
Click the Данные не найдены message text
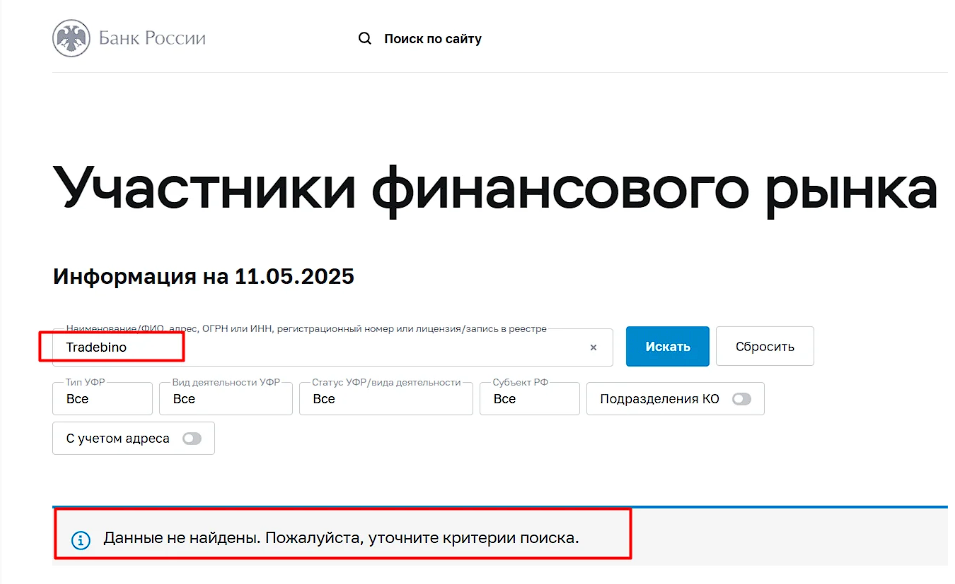341,538
